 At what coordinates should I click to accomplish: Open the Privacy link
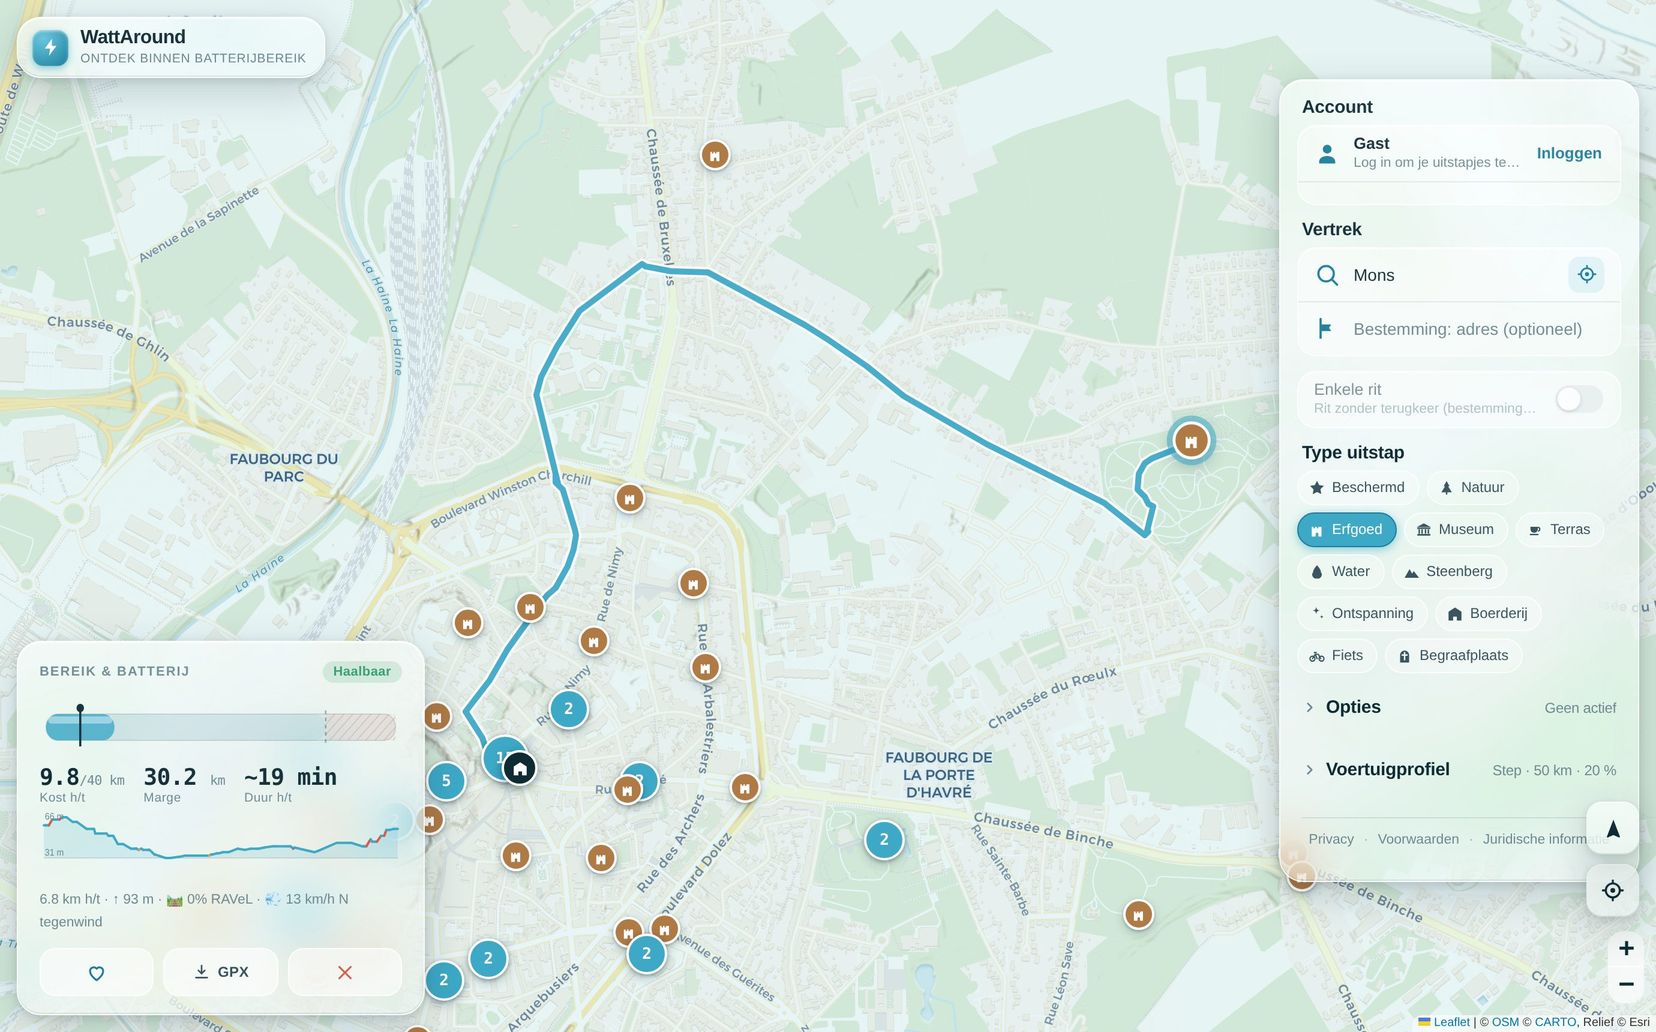pos(1331,839)
